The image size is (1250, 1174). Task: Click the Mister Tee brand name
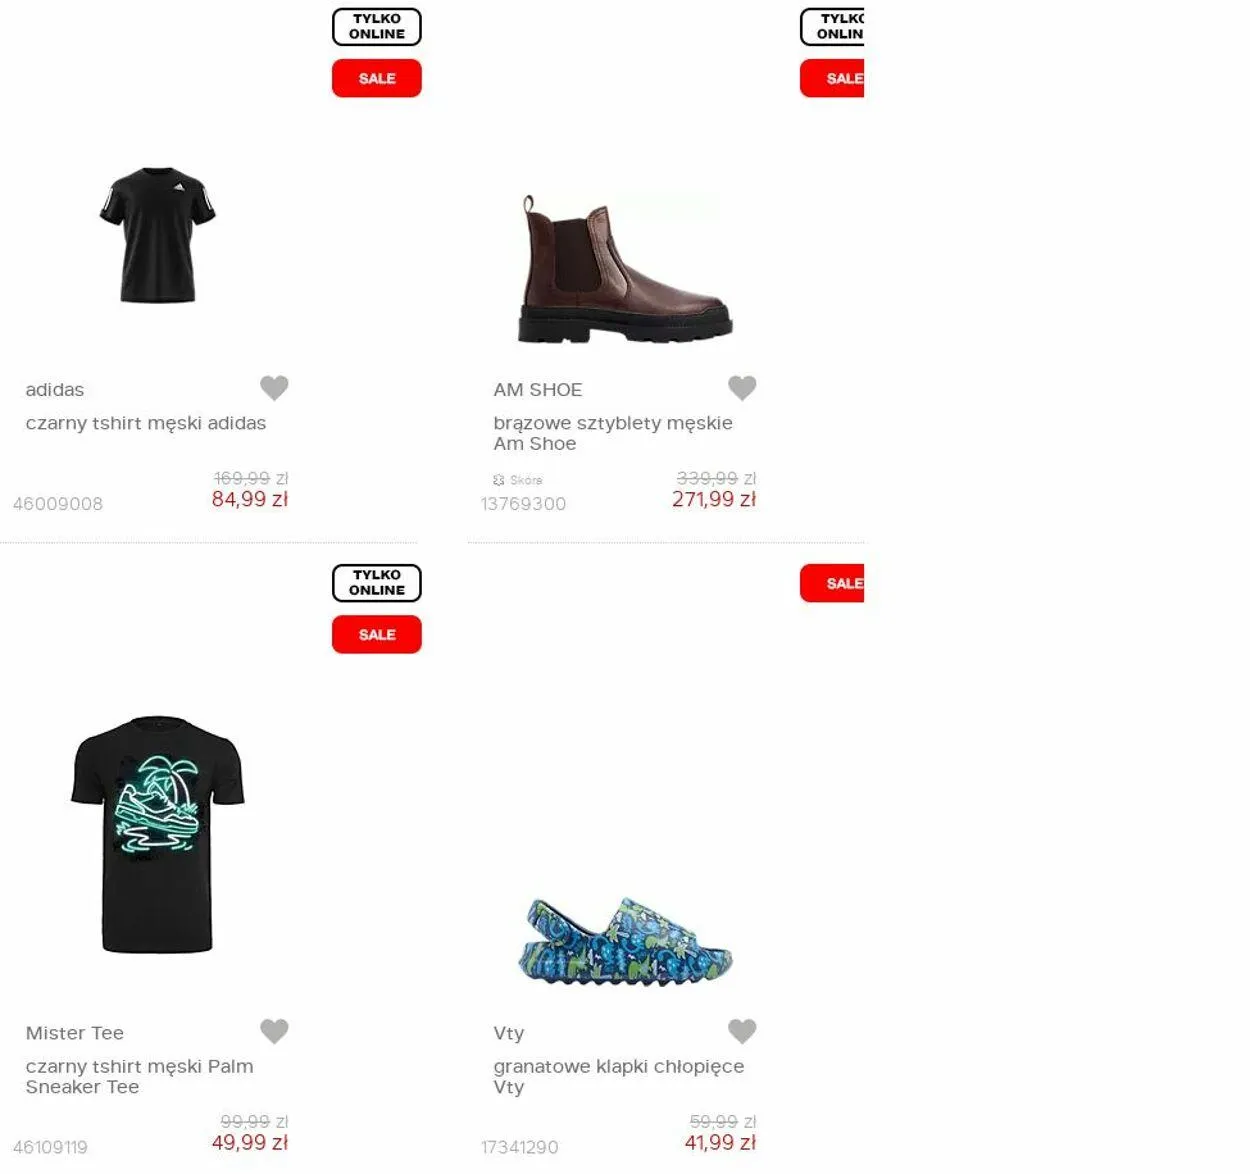(x=75, y=1033)
